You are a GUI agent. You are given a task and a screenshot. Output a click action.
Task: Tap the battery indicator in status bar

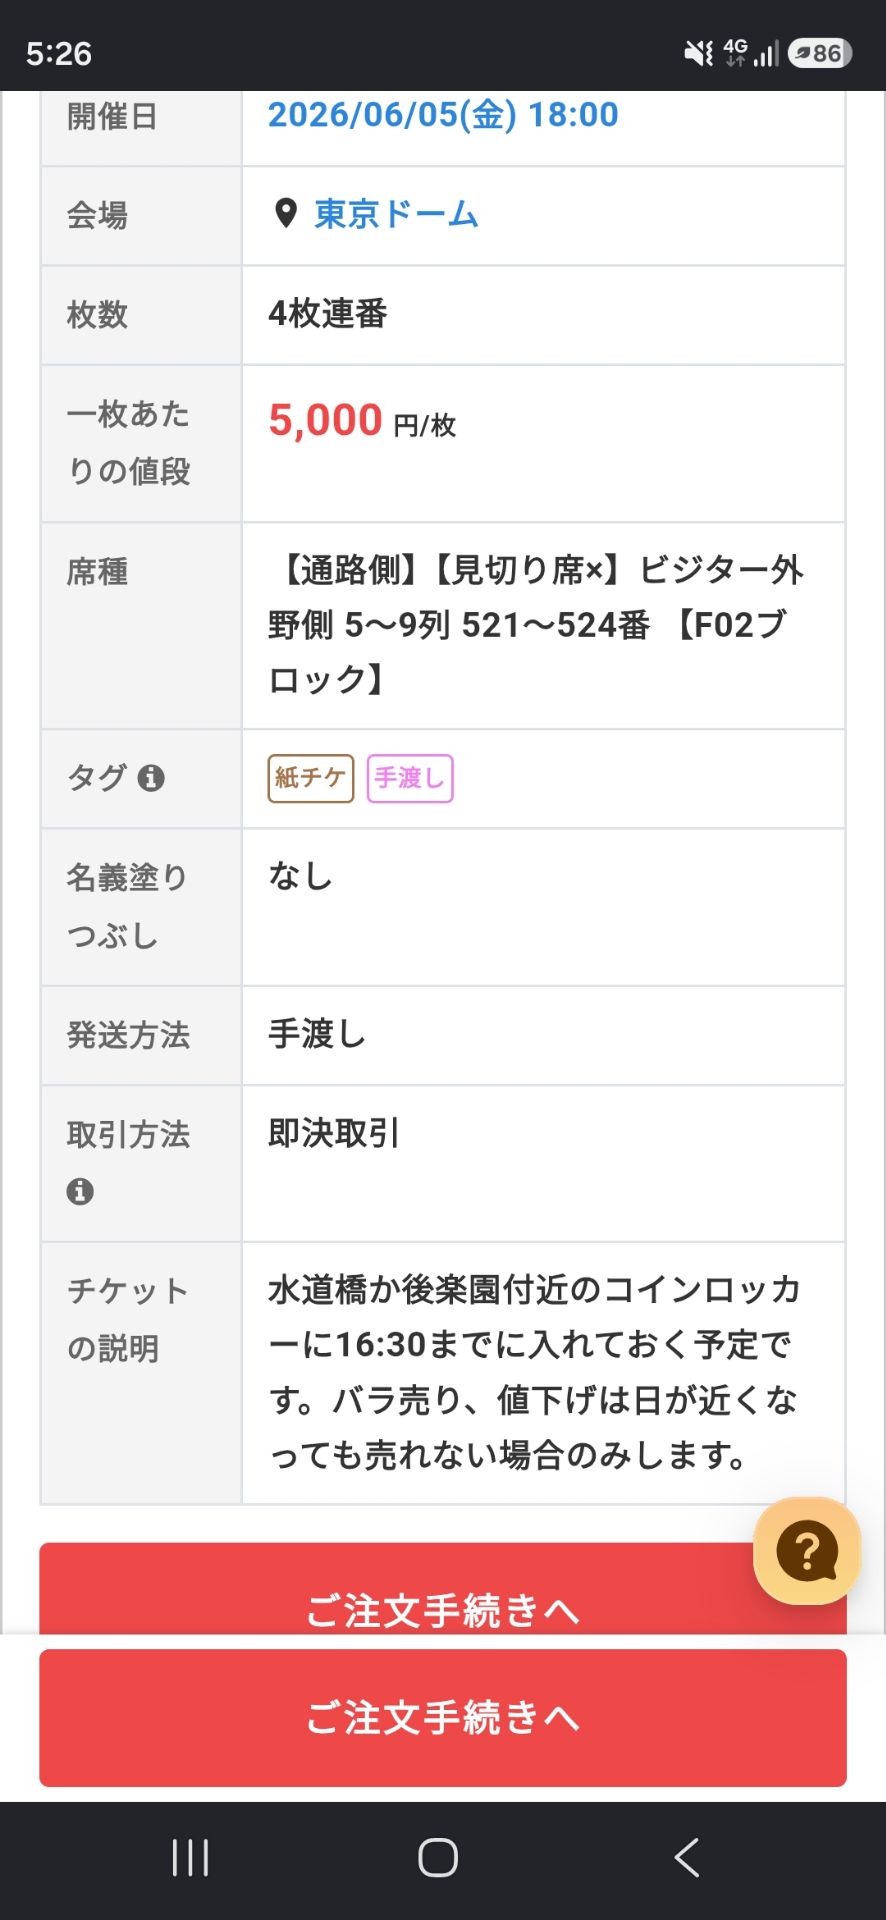pyautogui.click(x=820, y=53)
